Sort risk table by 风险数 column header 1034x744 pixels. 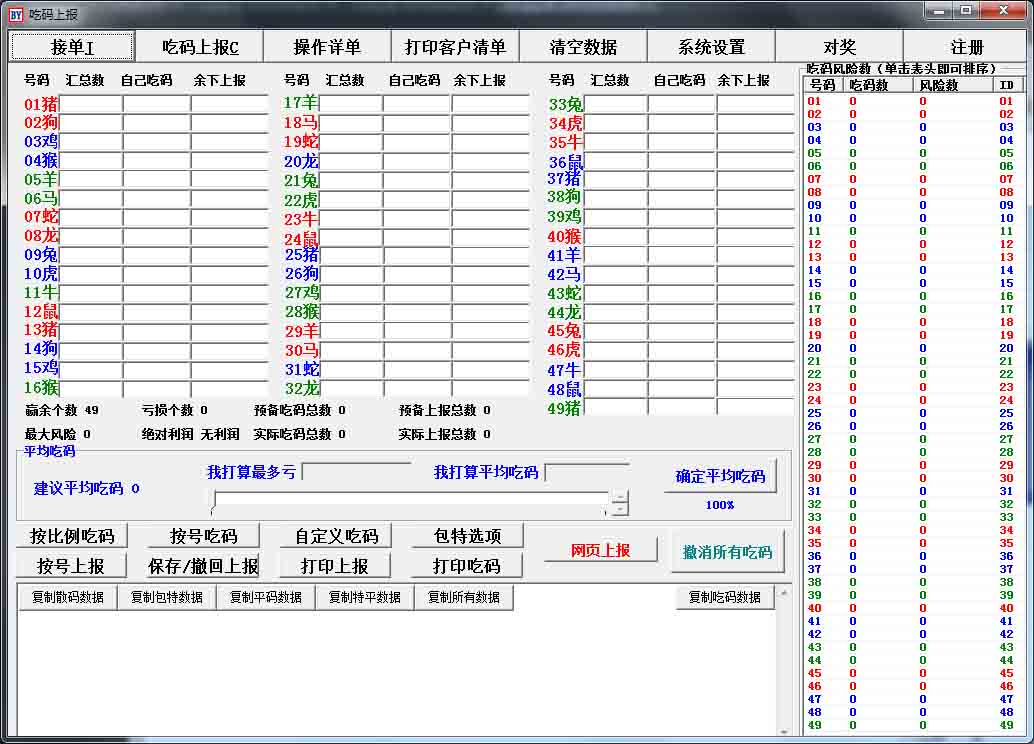coord(938,85)
